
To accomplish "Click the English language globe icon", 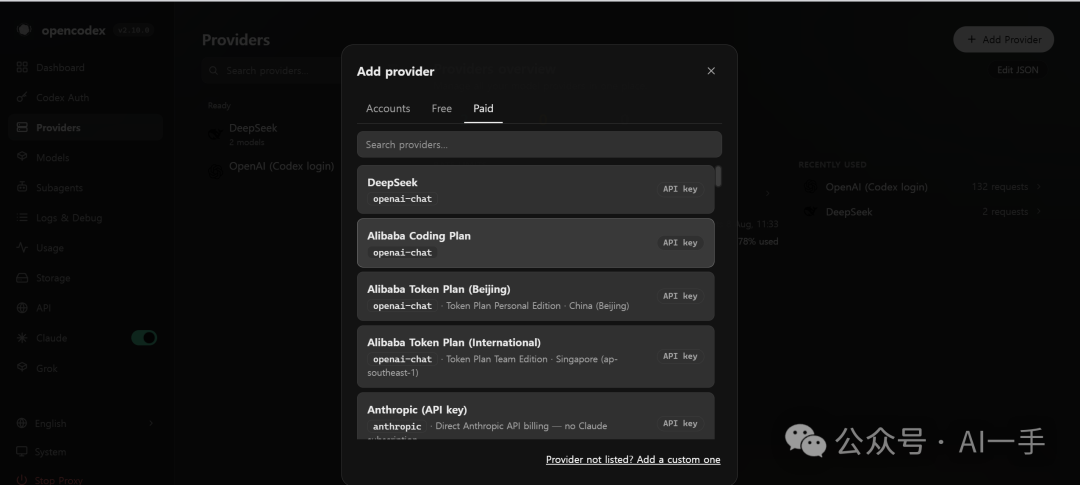I will [x=22, y=423].
